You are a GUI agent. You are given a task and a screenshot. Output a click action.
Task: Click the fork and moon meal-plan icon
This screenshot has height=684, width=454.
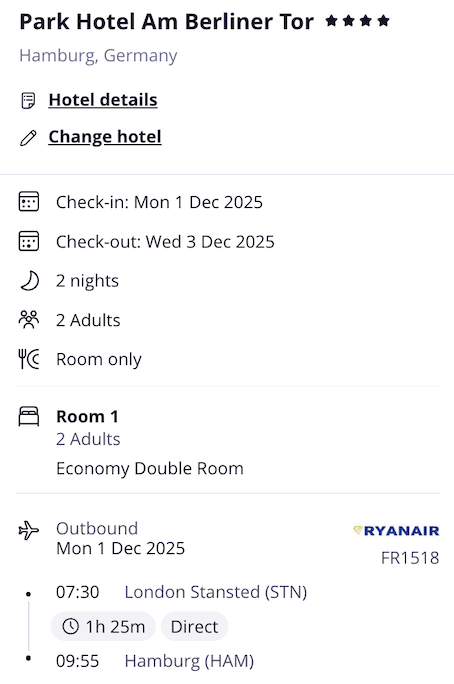point(29,359)
